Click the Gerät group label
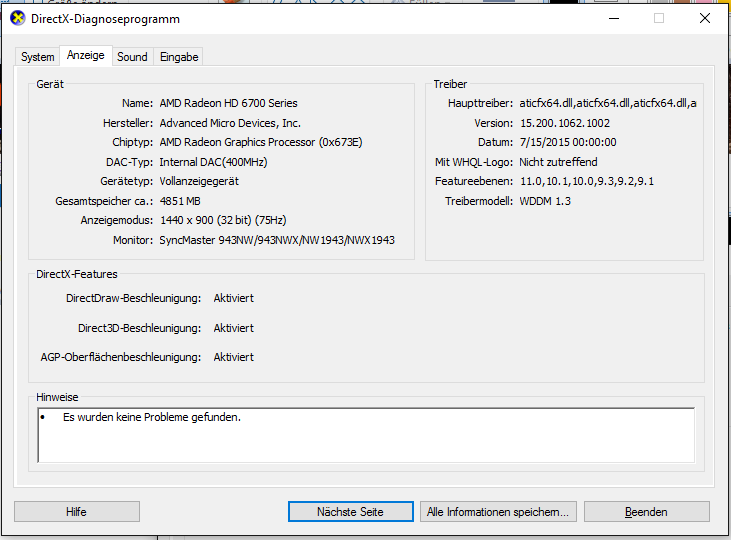The image size is (731, 540). click(x=50, y=84)
